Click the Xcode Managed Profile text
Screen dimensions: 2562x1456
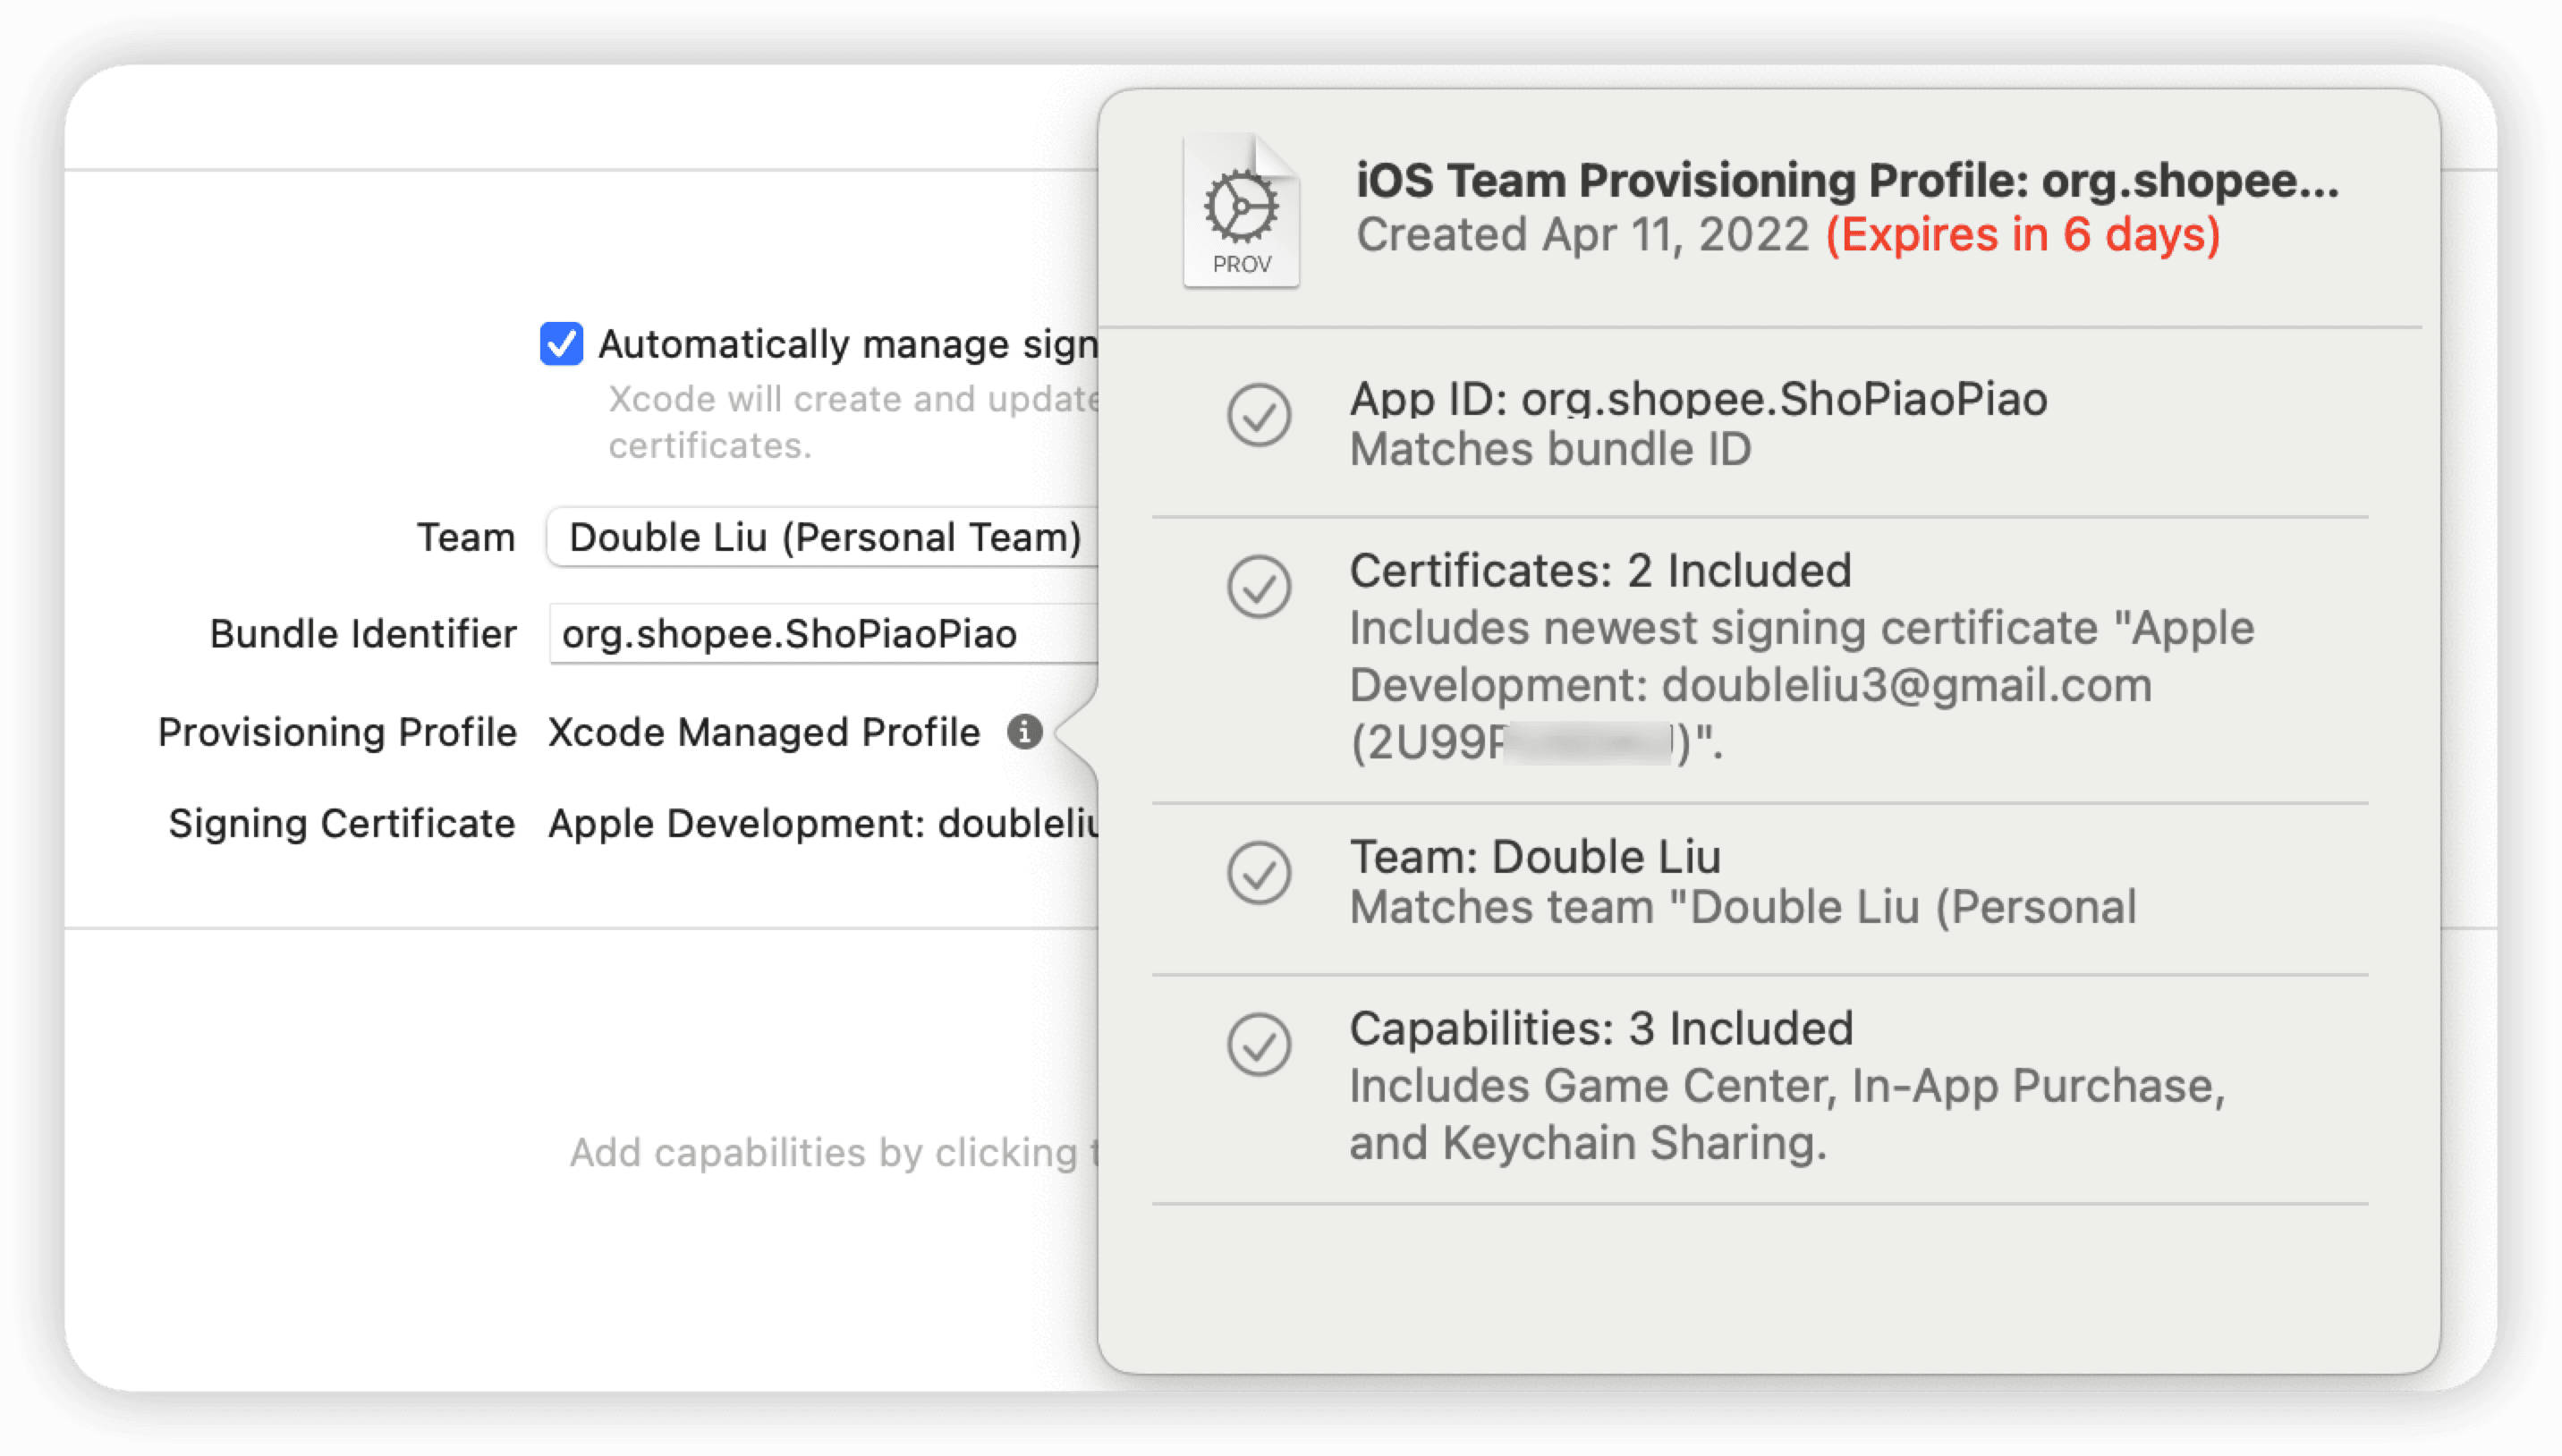tap(764, 732)
